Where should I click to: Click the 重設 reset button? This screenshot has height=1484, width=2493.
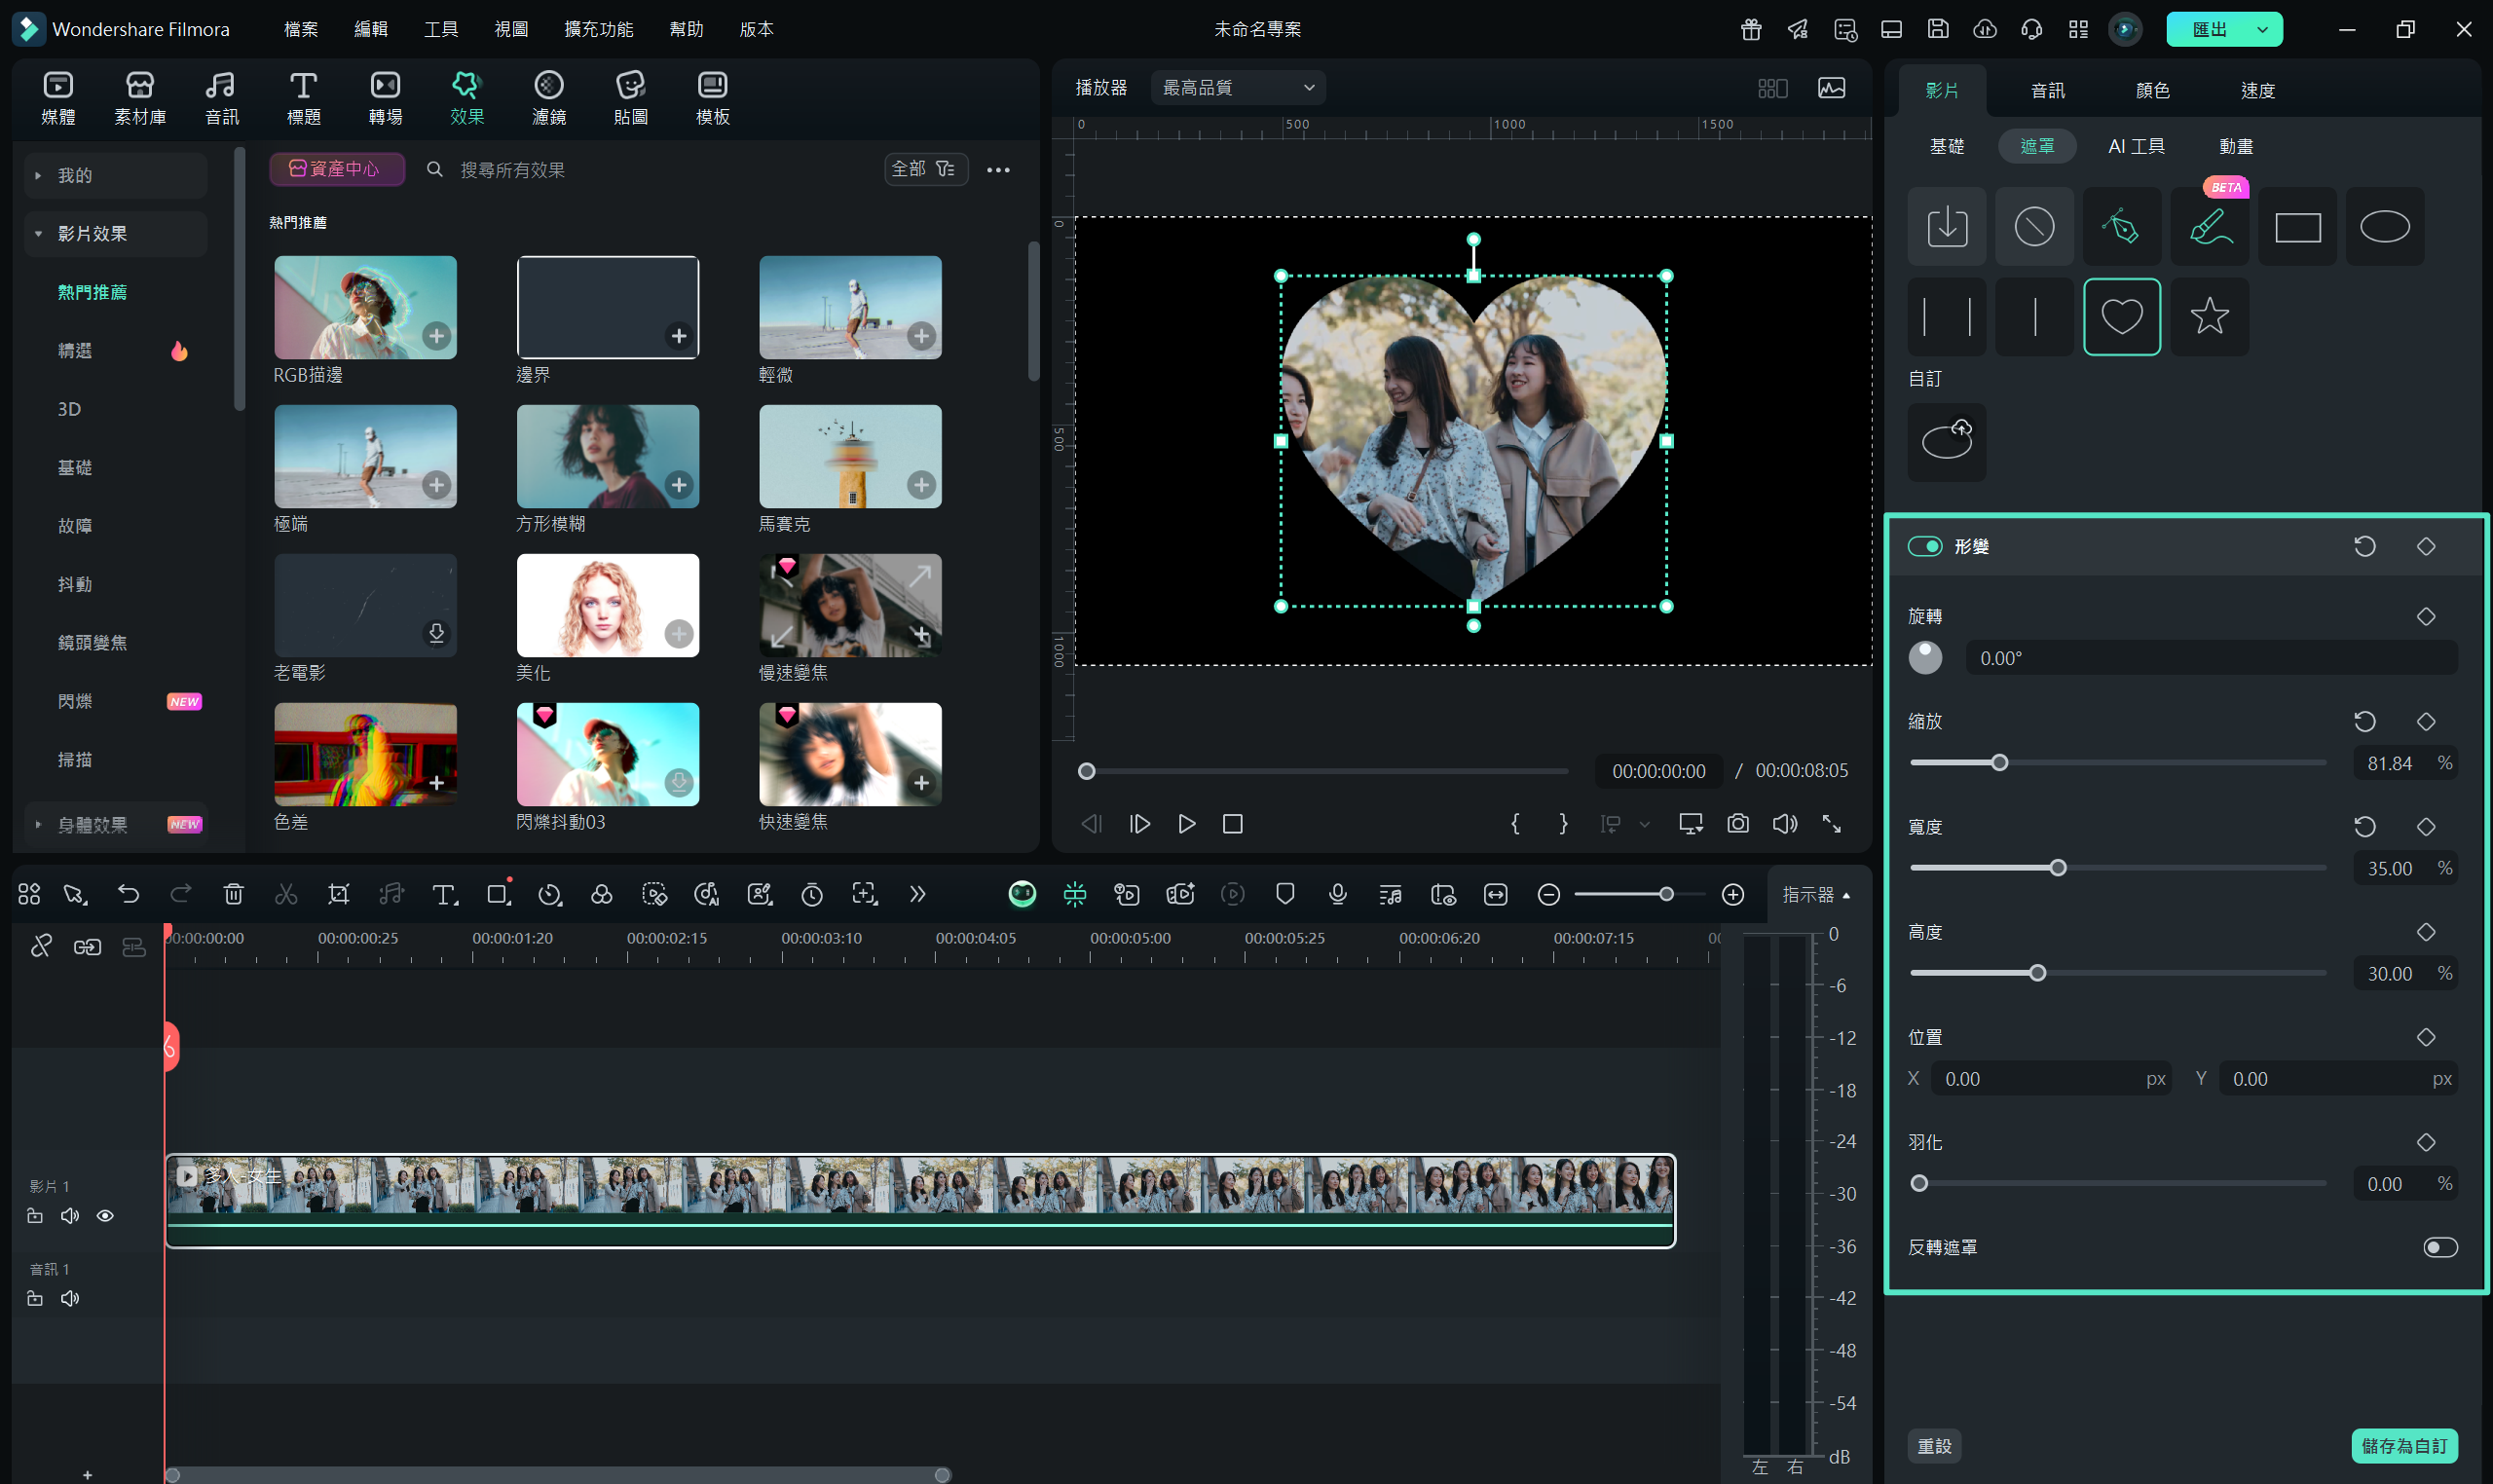(1934, 1446)
